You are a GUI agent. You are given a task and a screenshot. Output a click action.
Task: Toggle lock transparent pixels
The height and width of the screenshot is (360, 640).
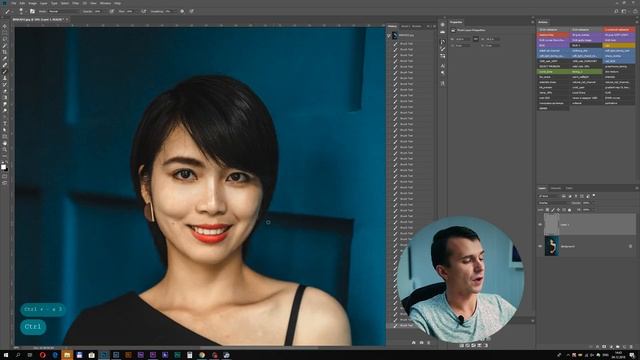(x=547, y=210)
